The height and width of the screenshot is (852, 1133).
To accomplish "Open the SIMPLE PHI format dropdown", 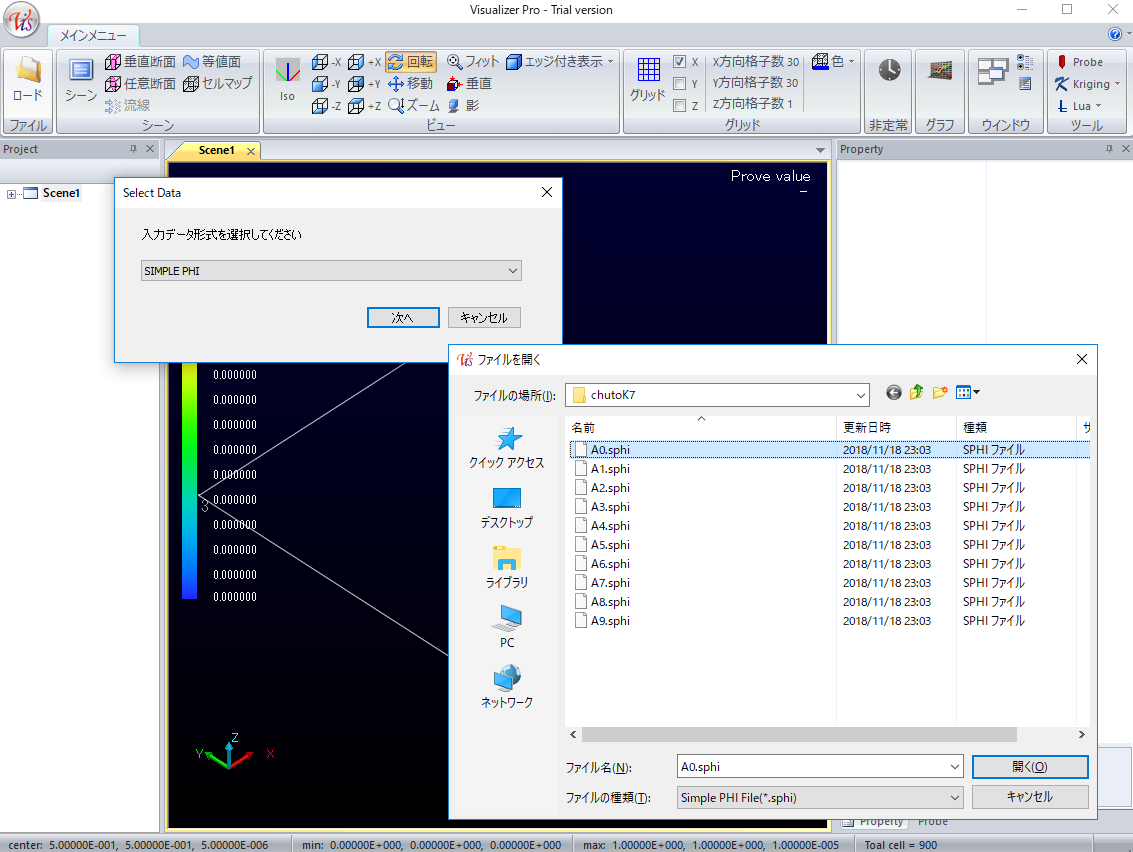I will point(331,271).
